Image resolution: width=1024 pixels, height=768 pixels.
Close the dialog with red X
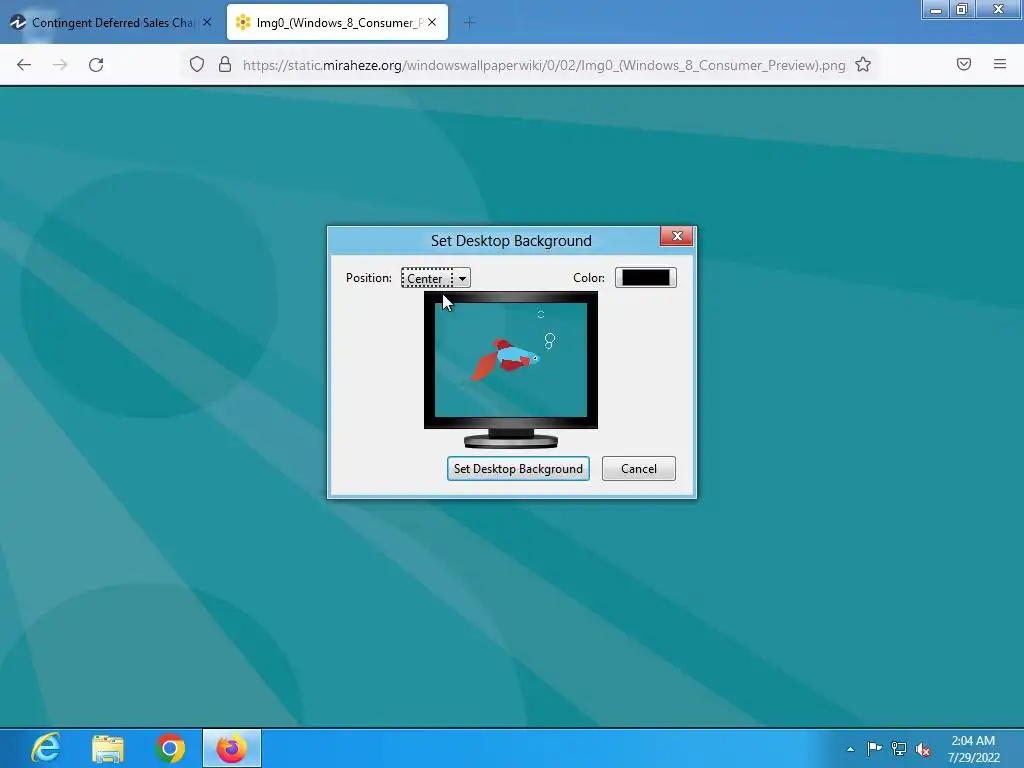pyautogui.click(x=677, y=236)
